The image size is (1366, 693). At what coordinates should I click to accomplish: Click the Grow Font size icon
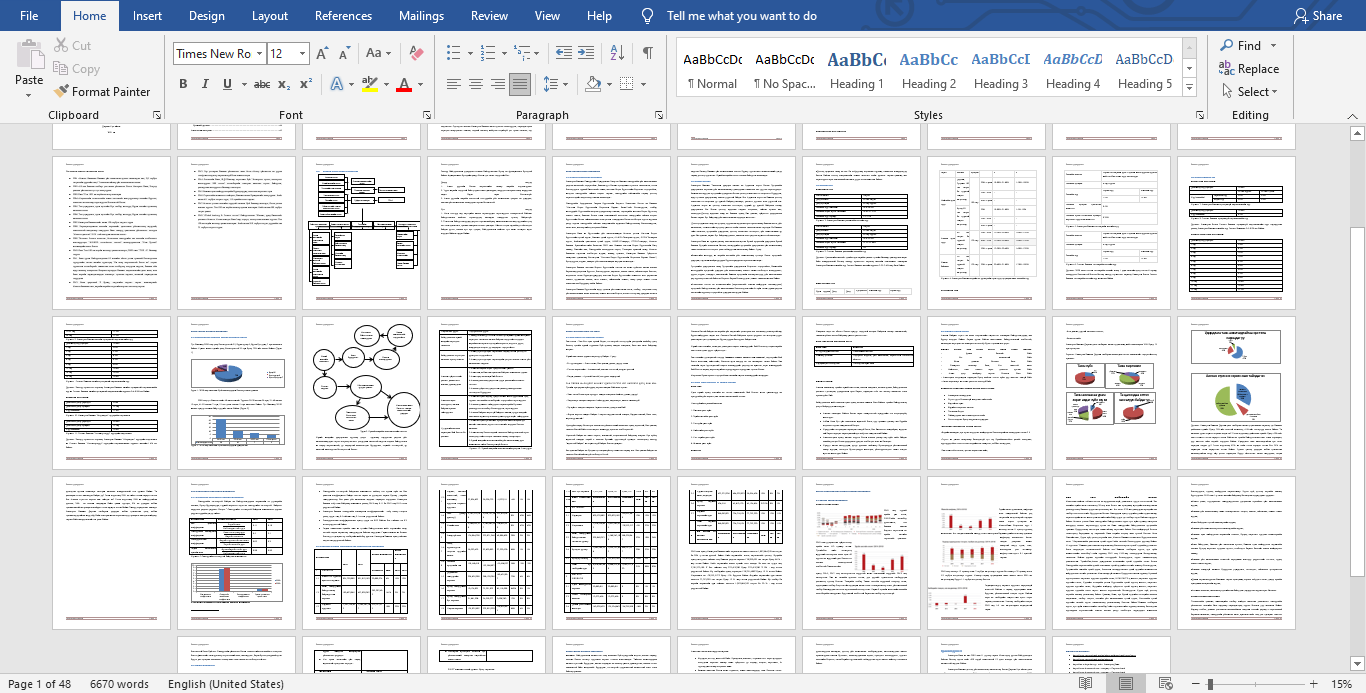322,53
